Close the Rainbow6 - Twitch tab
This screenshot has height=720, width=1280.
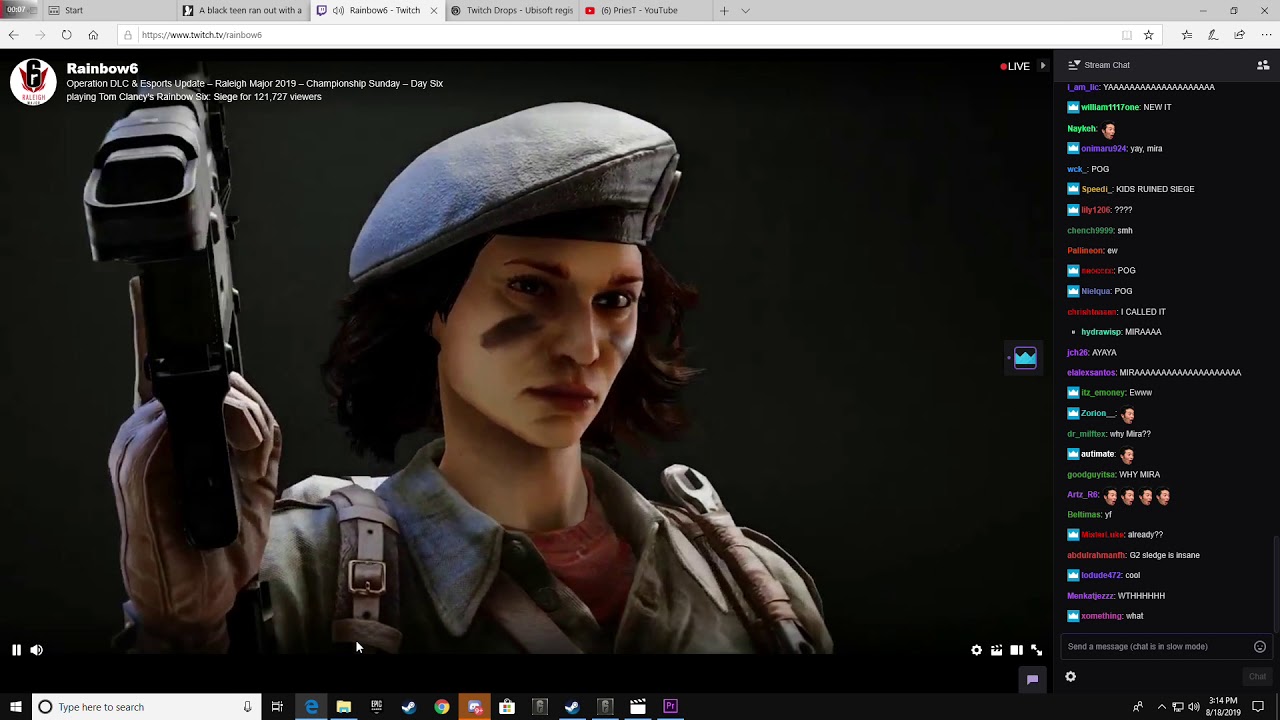(x=433, y=11)
